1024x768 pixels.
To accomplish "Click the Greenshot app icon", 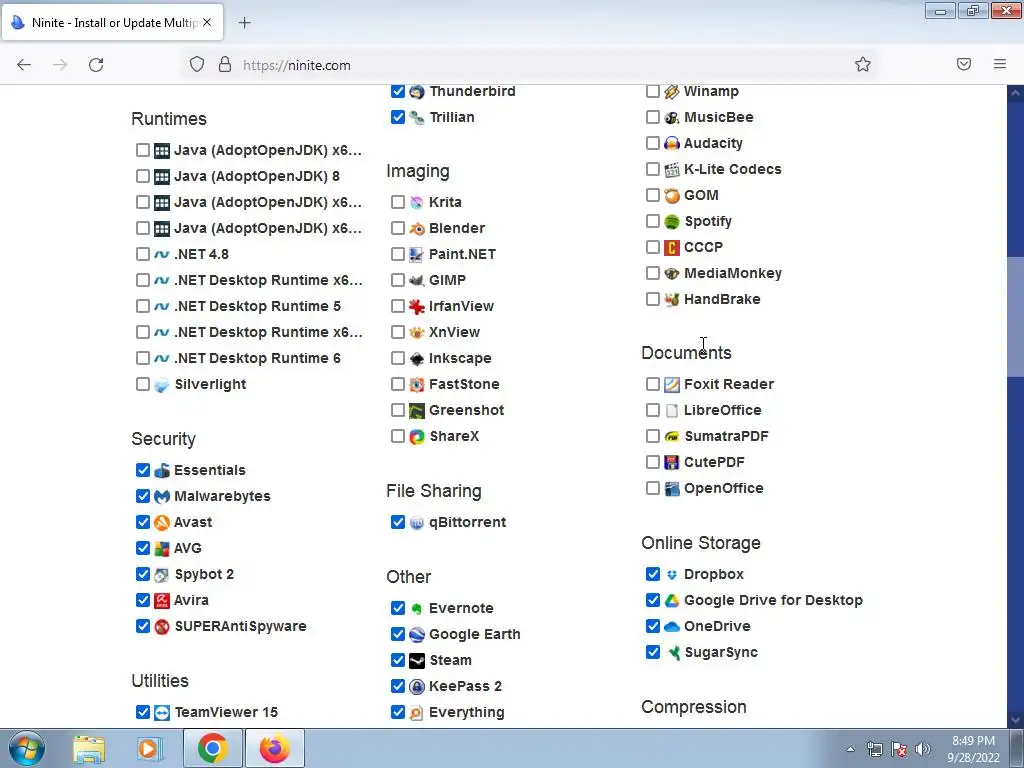I will [417, 411].
